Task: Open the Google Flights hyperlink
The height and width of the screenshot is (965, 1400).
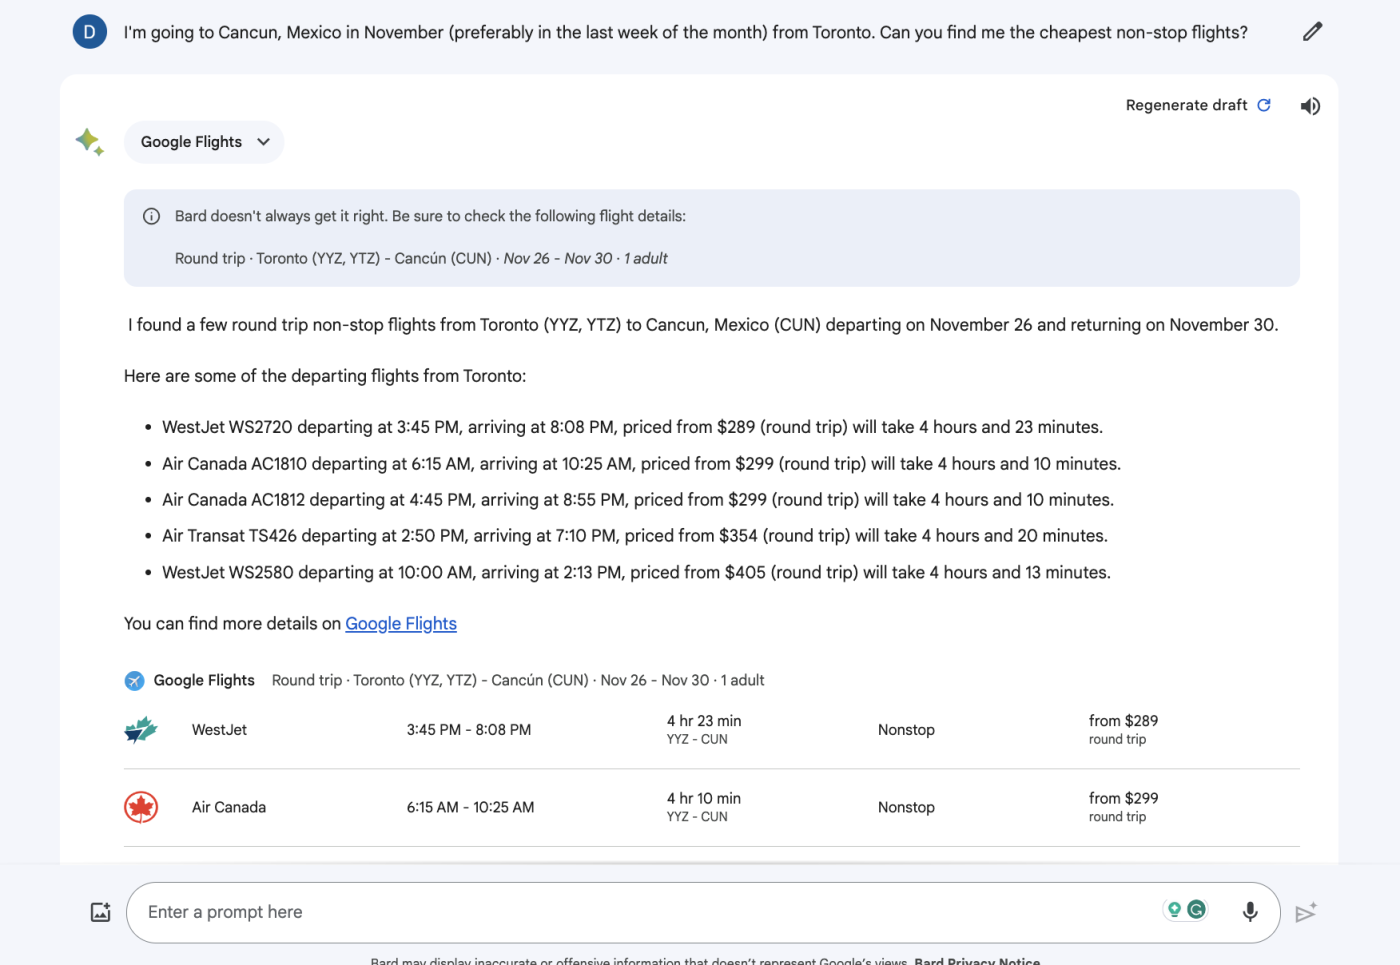Action: click(401, 624)
